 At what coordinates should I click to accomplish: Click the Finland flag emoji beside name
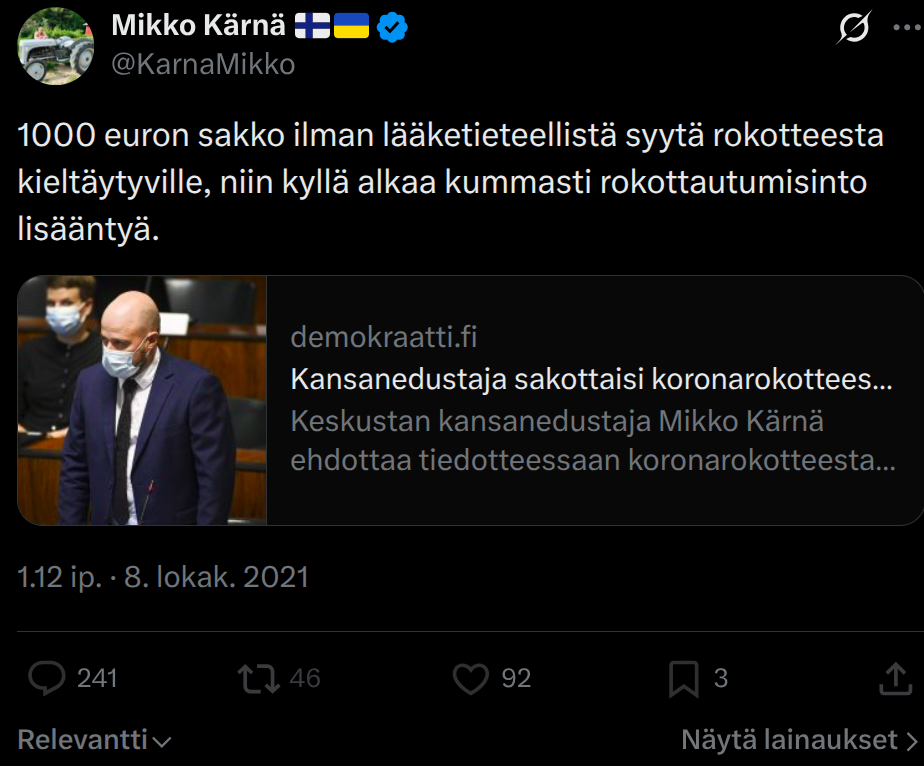312,27
